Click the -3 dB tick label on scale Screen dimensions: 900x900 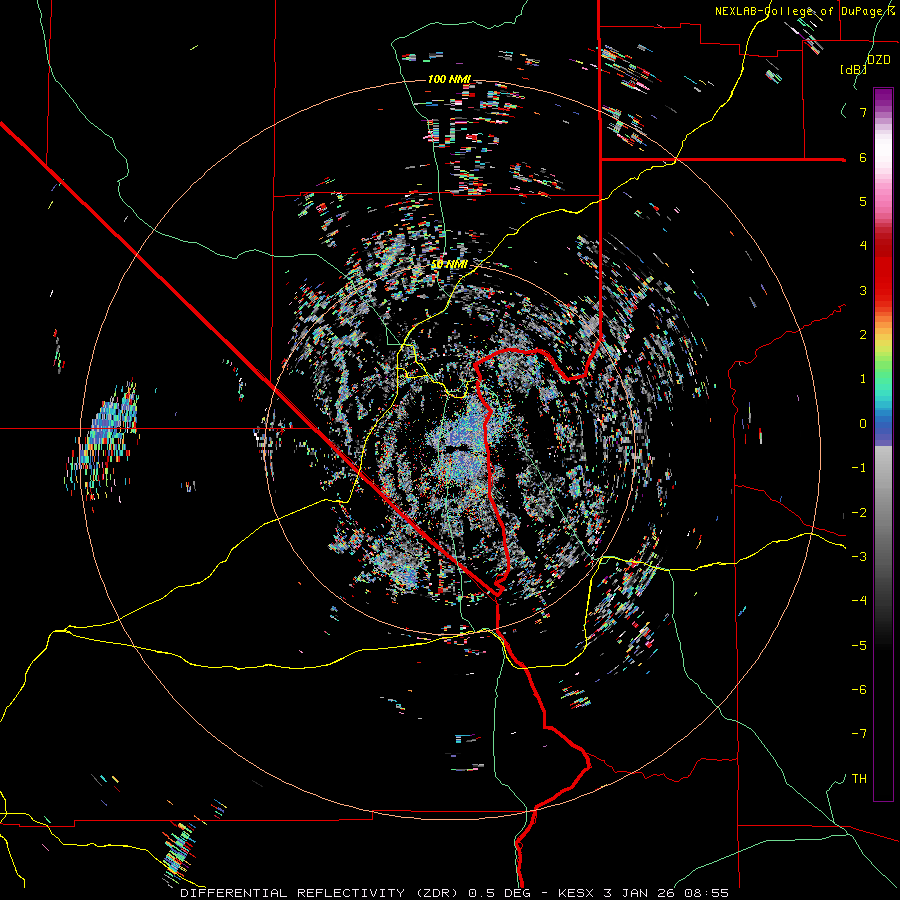click(x=859, y=557)
